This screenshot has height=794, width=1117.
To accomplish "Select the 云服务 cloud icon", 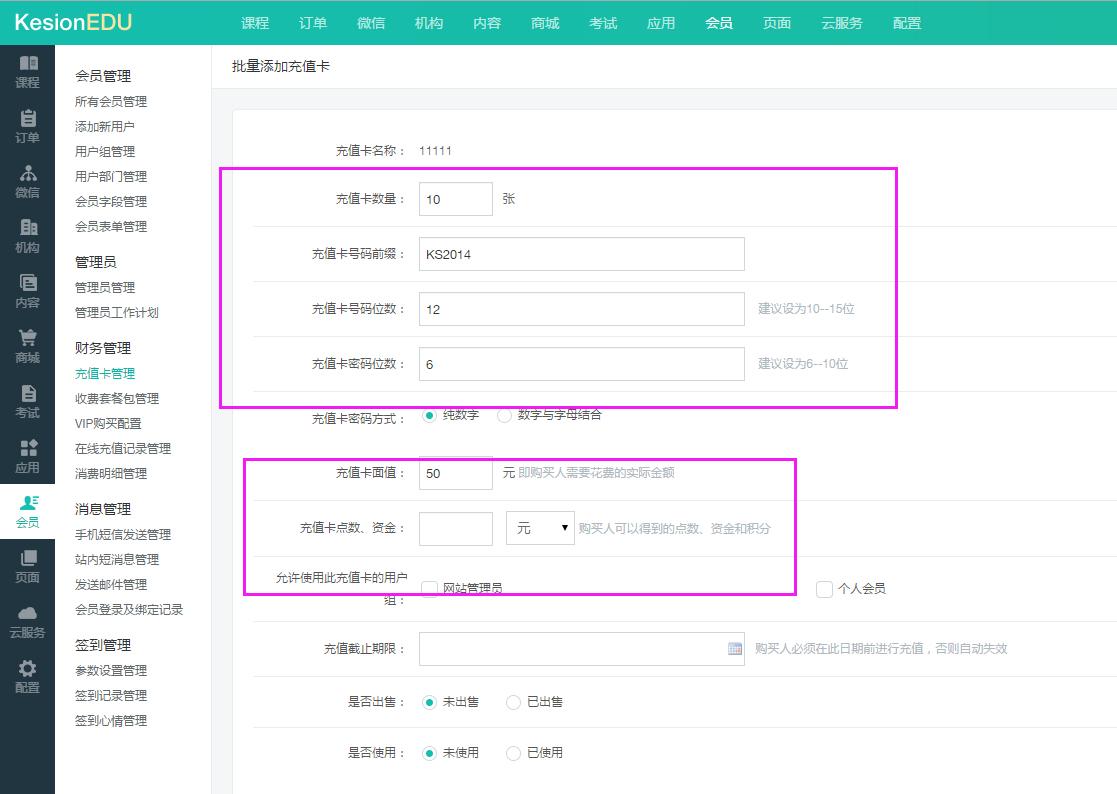I will point(27,614).
